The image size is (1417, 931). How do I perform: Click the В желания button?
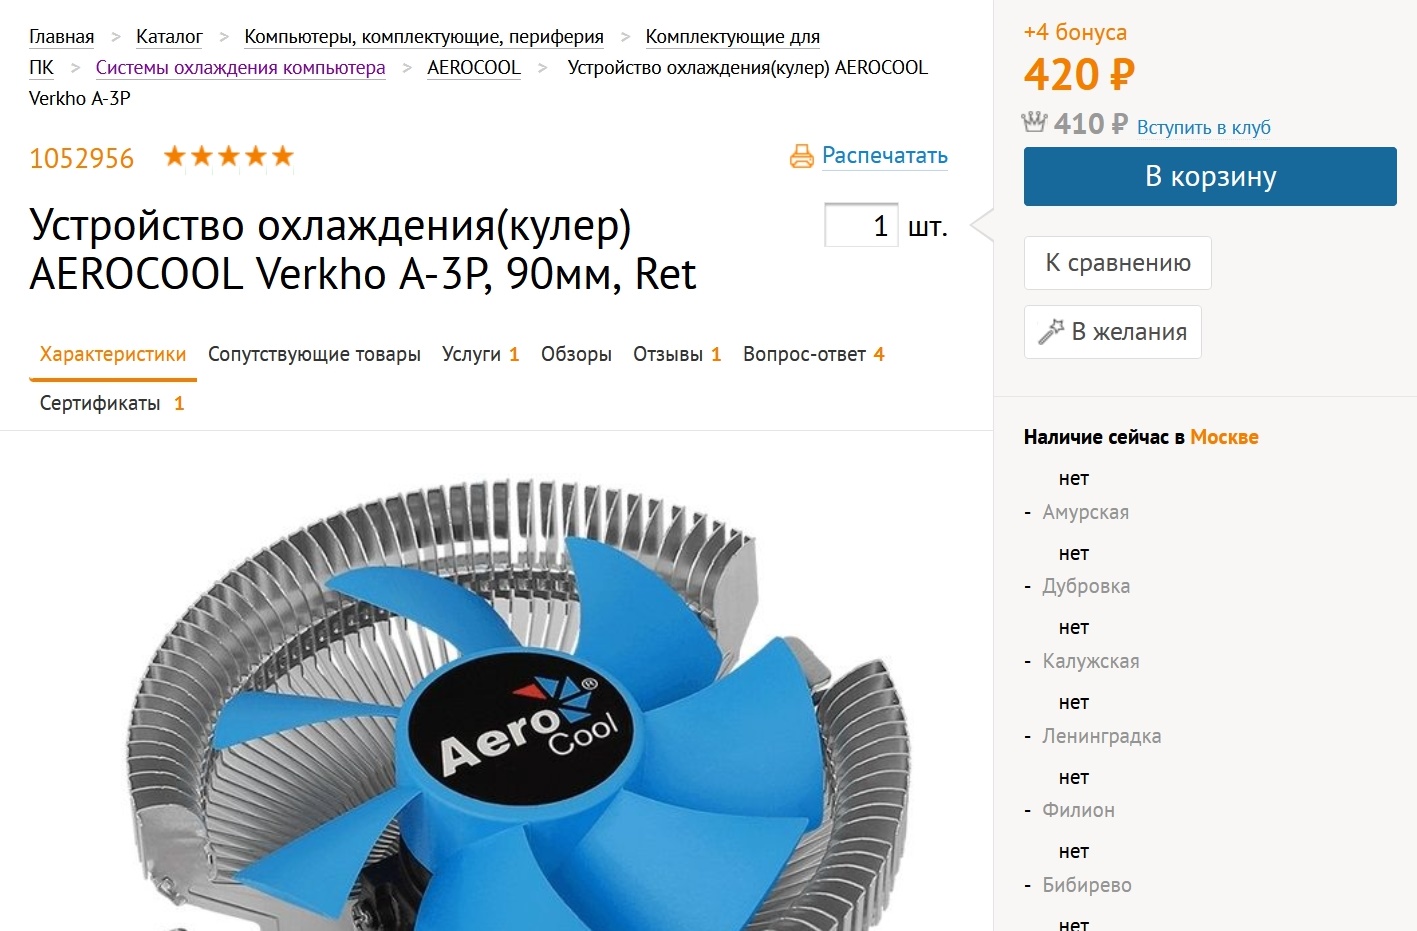1113,332
